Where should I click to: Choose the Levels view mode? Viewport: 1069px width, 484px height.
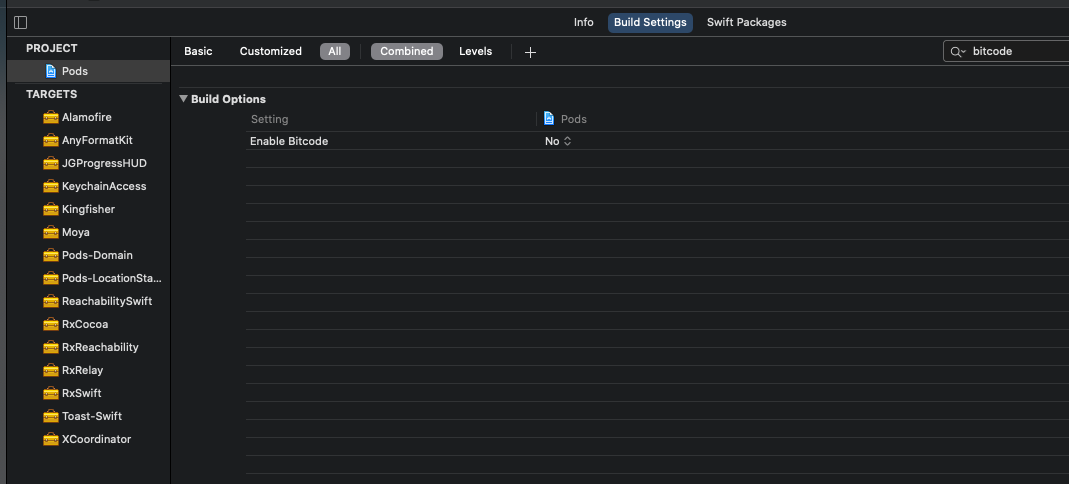tap(475, 51)
